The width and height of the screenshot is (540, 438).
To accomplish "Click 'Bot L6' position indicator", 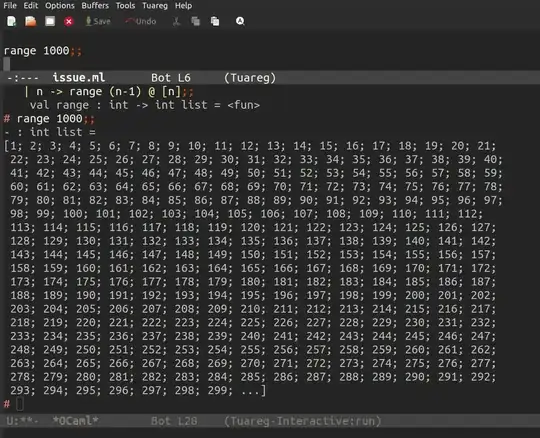I will point(171,78).
